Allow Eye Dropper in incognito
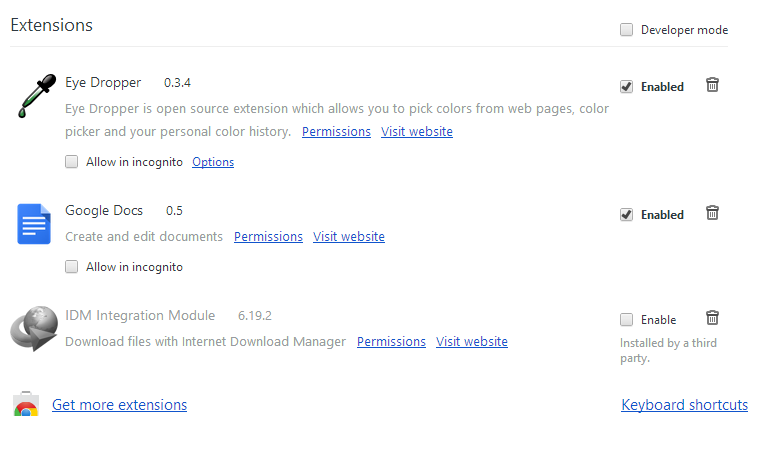This screenshot has width=771, height=459. [72, 162]
